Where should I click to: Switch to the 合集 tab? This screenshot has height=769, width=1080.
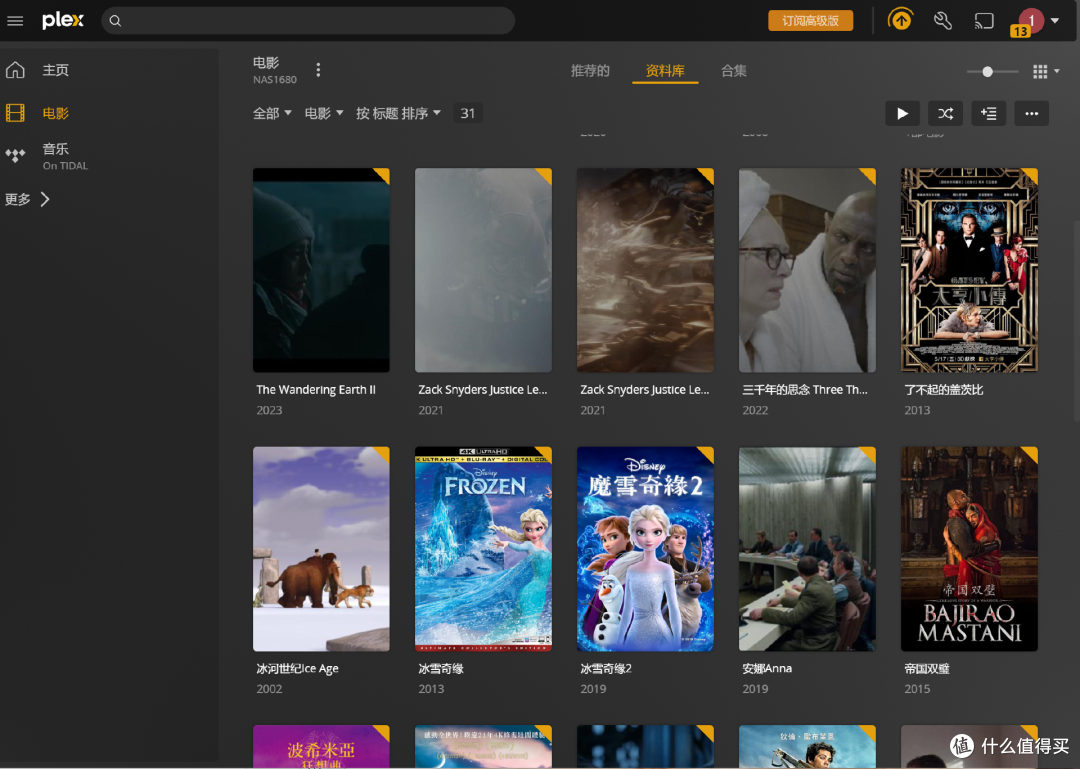[734, 71]
